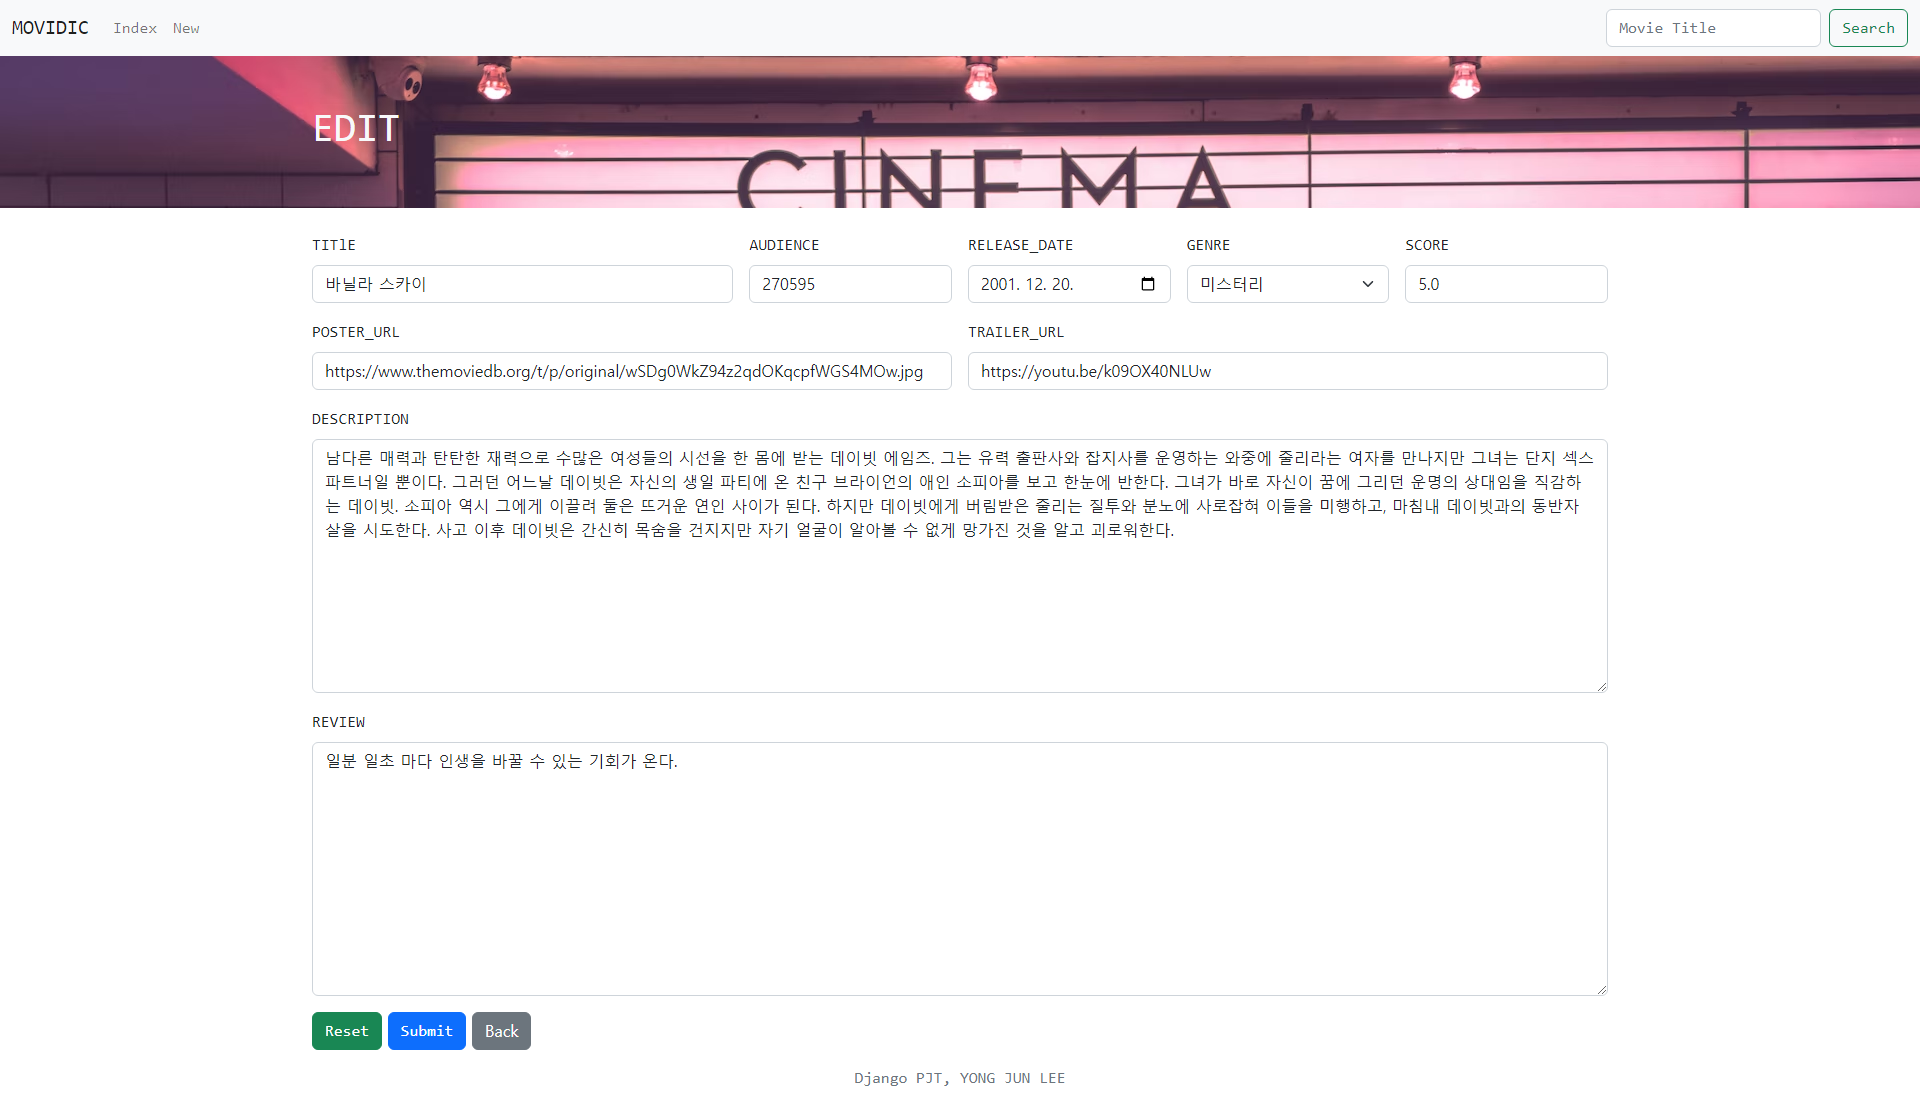Click inside the REVIEW textarea
The height and width of the screenshot is (1106, 1920).
959,880
